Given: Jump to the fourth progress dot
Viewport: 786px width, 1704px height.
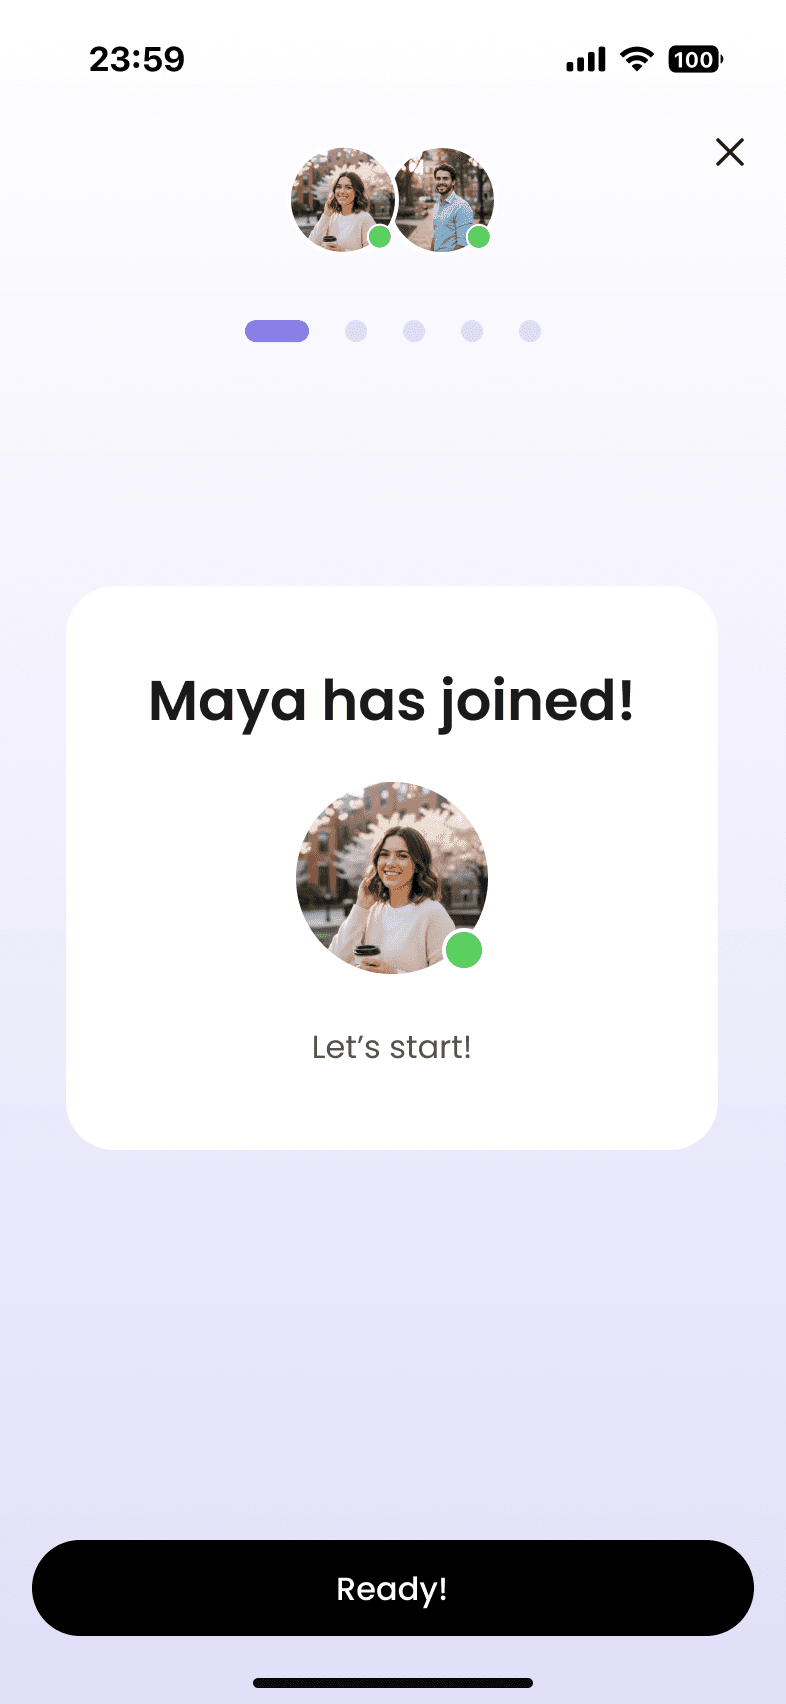Looking at the screenshot, I should [472, 331].
